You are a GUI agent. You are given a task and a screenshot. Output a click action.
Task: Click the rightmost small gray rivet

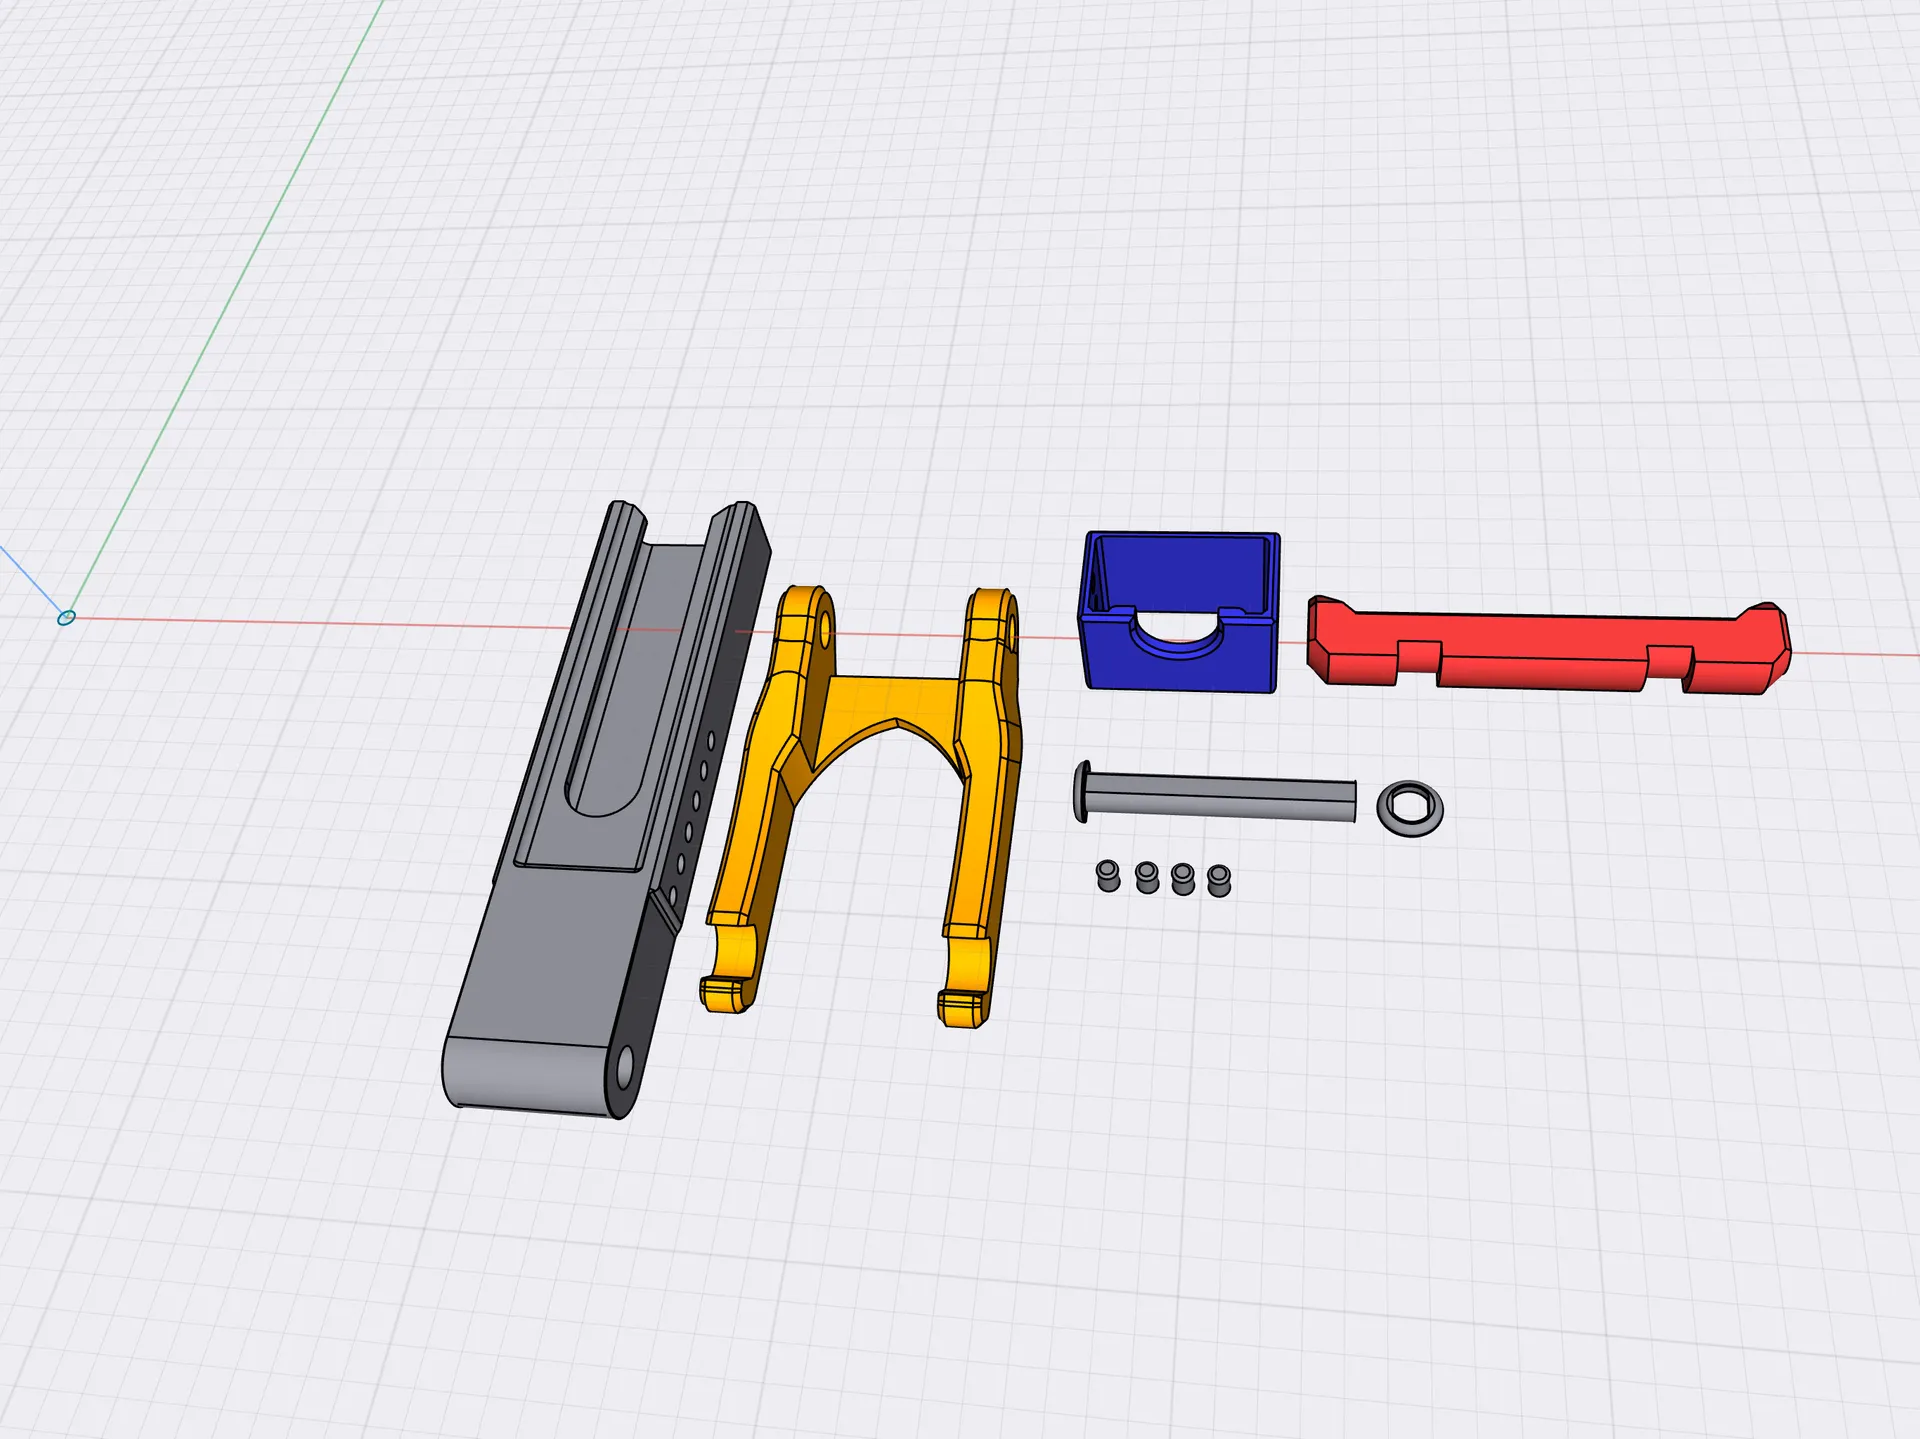coord(1219,880)
